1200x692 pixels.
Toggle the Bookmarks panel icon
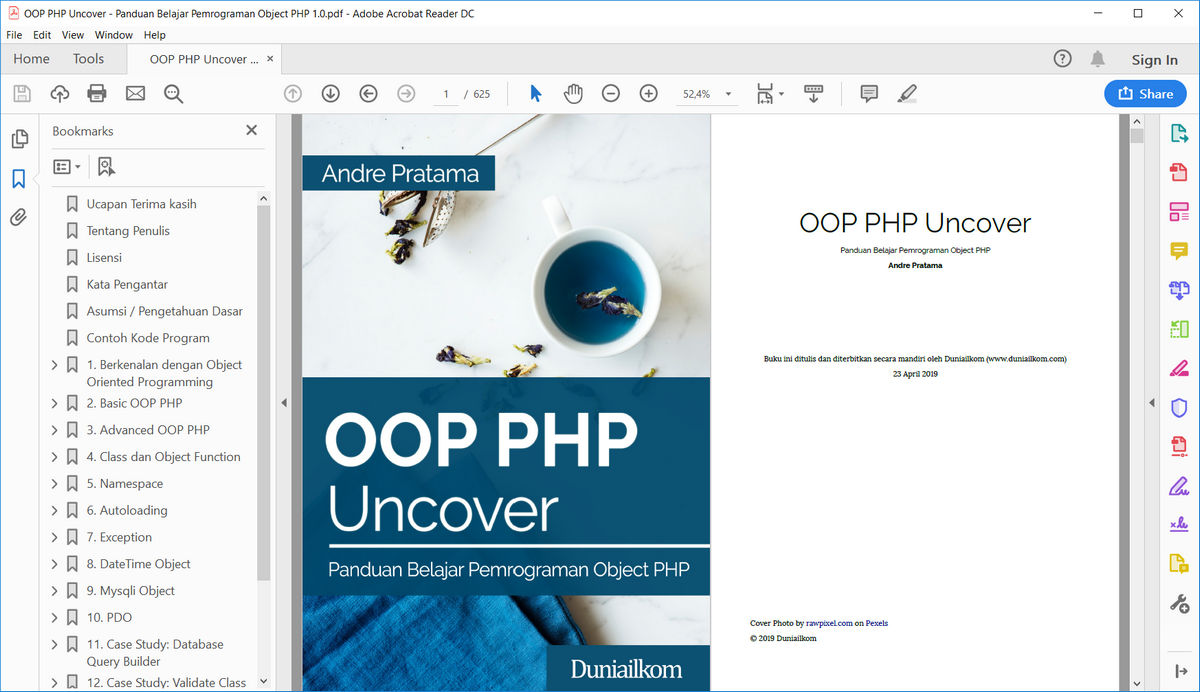(19, 178)
